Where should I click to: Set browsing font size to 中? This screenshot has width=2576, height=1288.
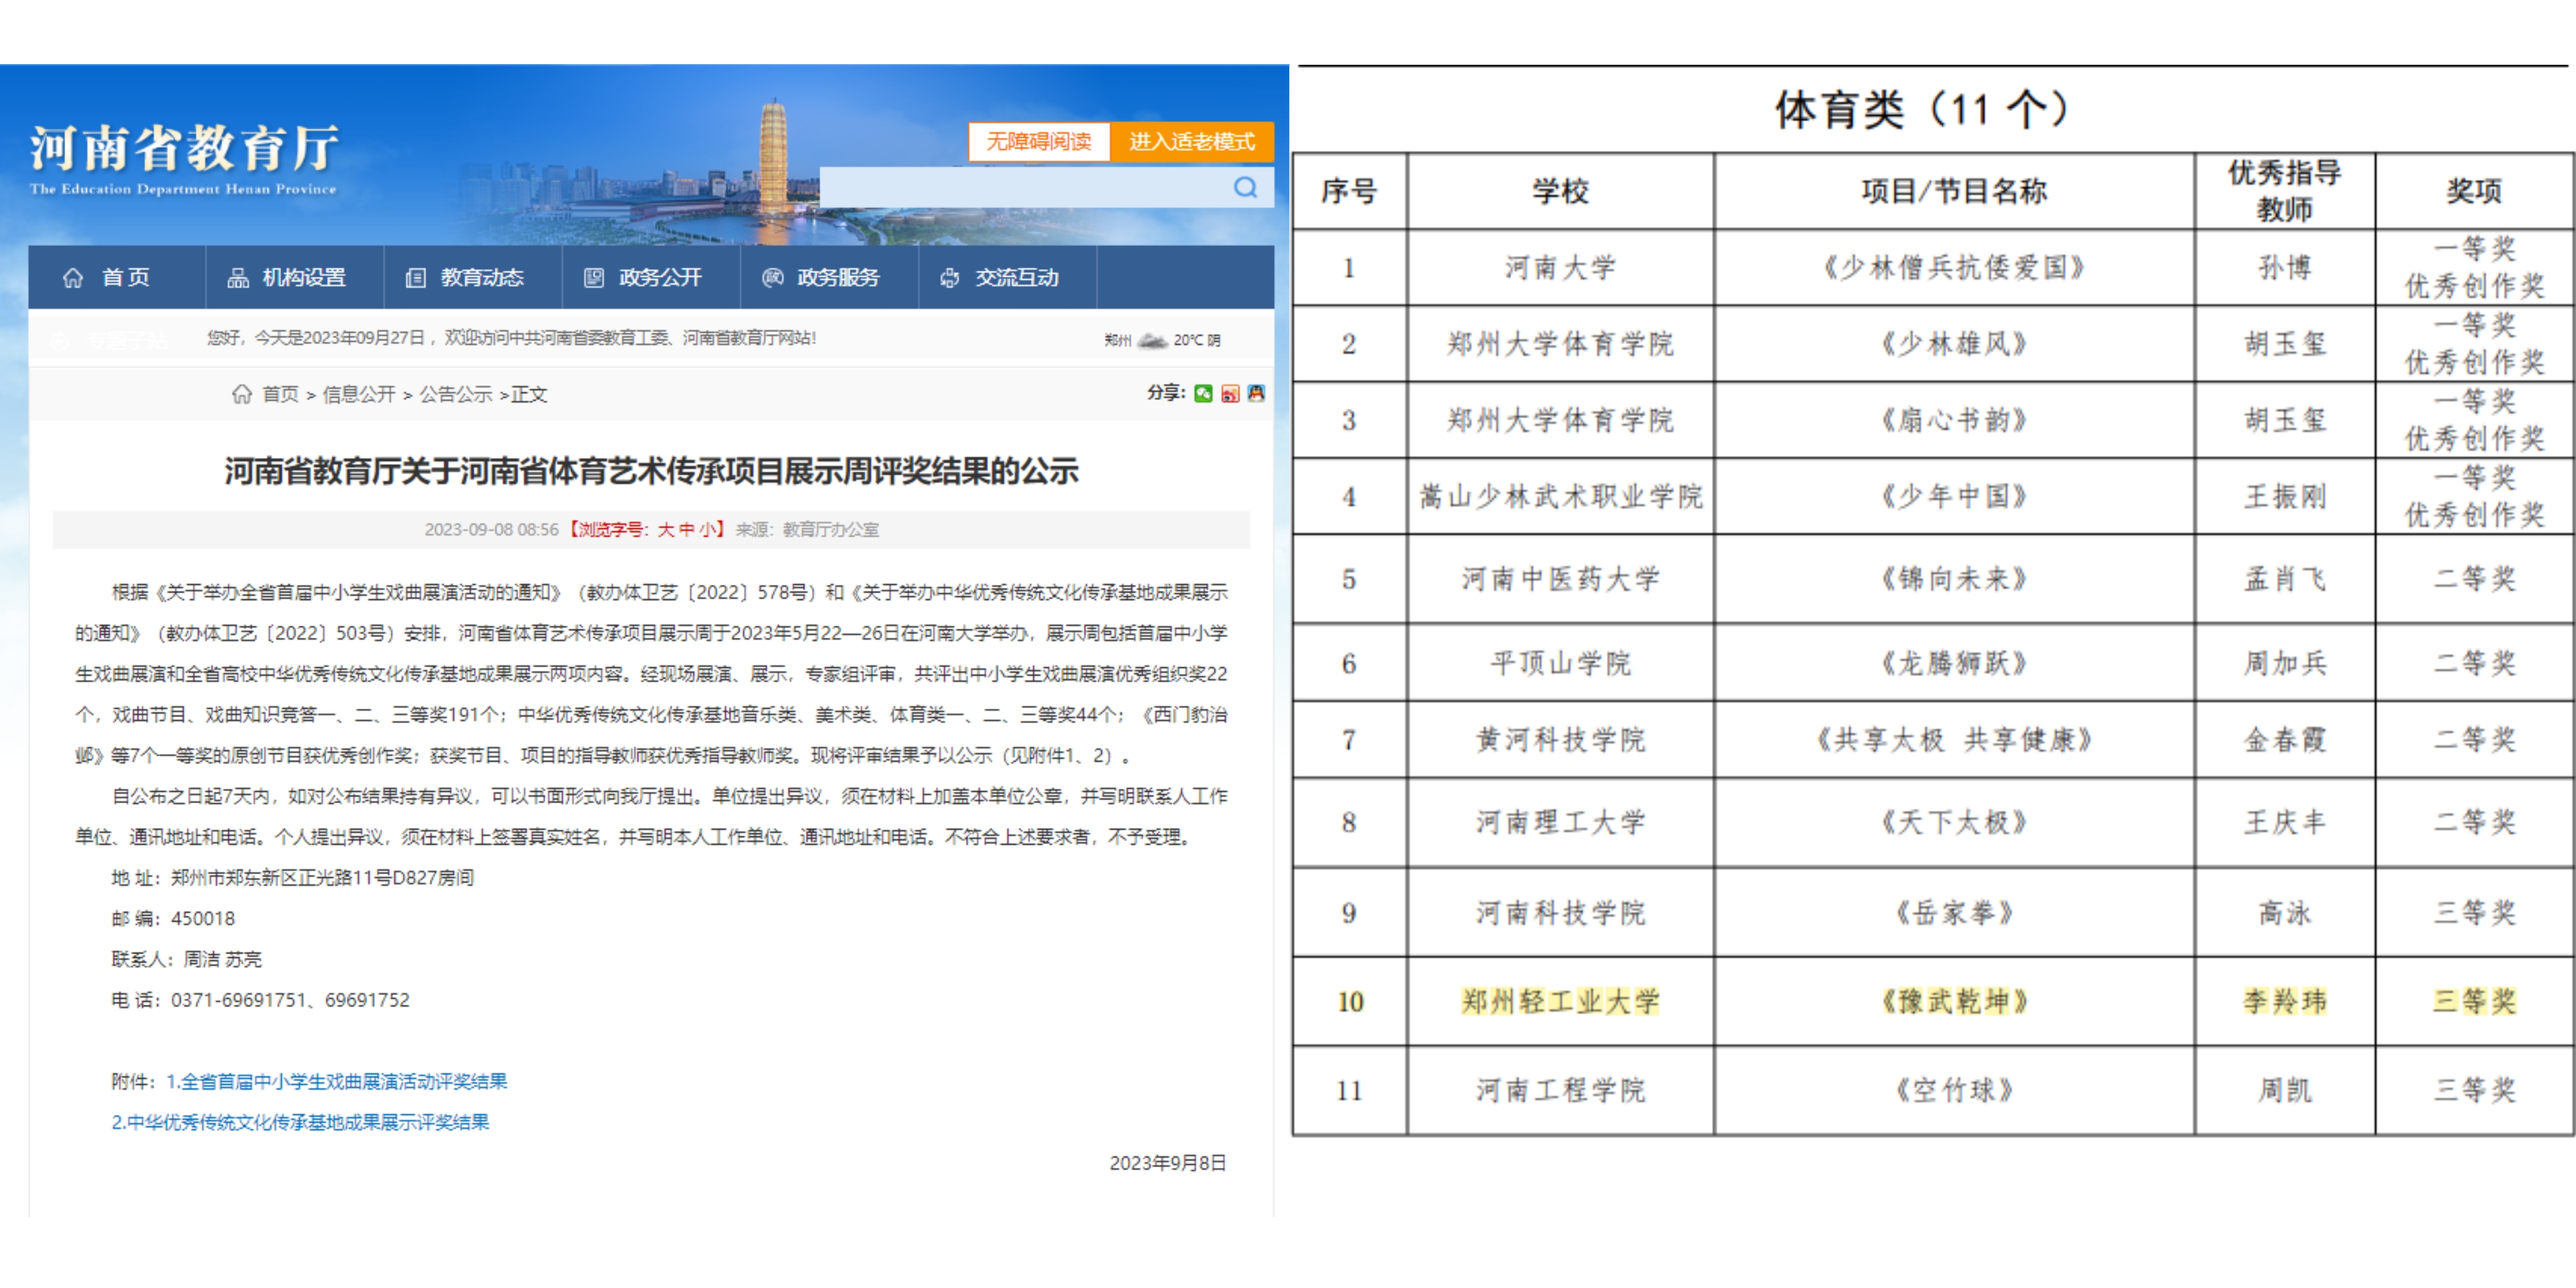click(x=686, y=529)
